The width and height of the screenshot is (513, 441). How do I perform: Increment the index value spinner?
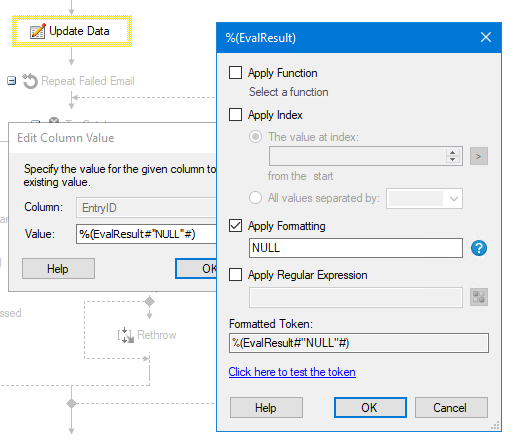(x=452, y=153)
